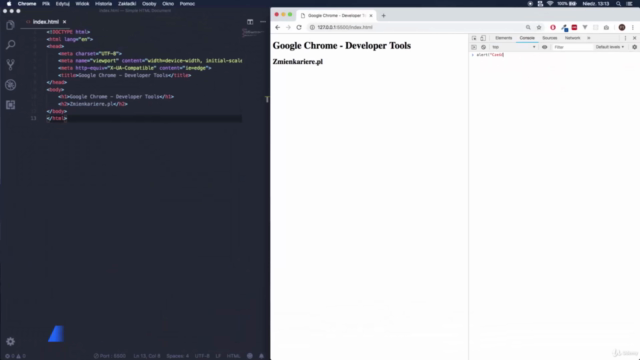Close the DevTools panel

[x=634, y=38]
